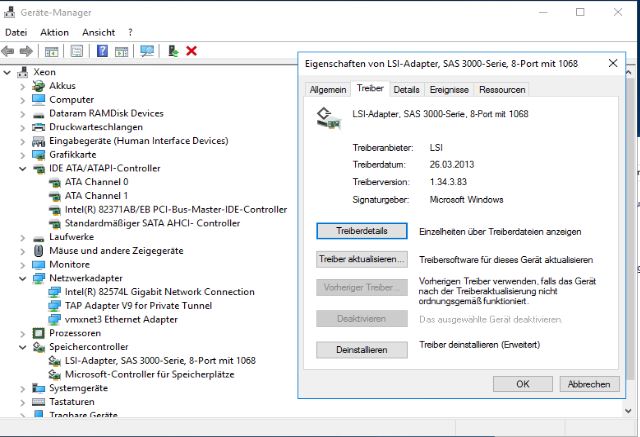640x437 pixels.
Task: Collapse the Netzwerkadapter node
Action: 23,278
